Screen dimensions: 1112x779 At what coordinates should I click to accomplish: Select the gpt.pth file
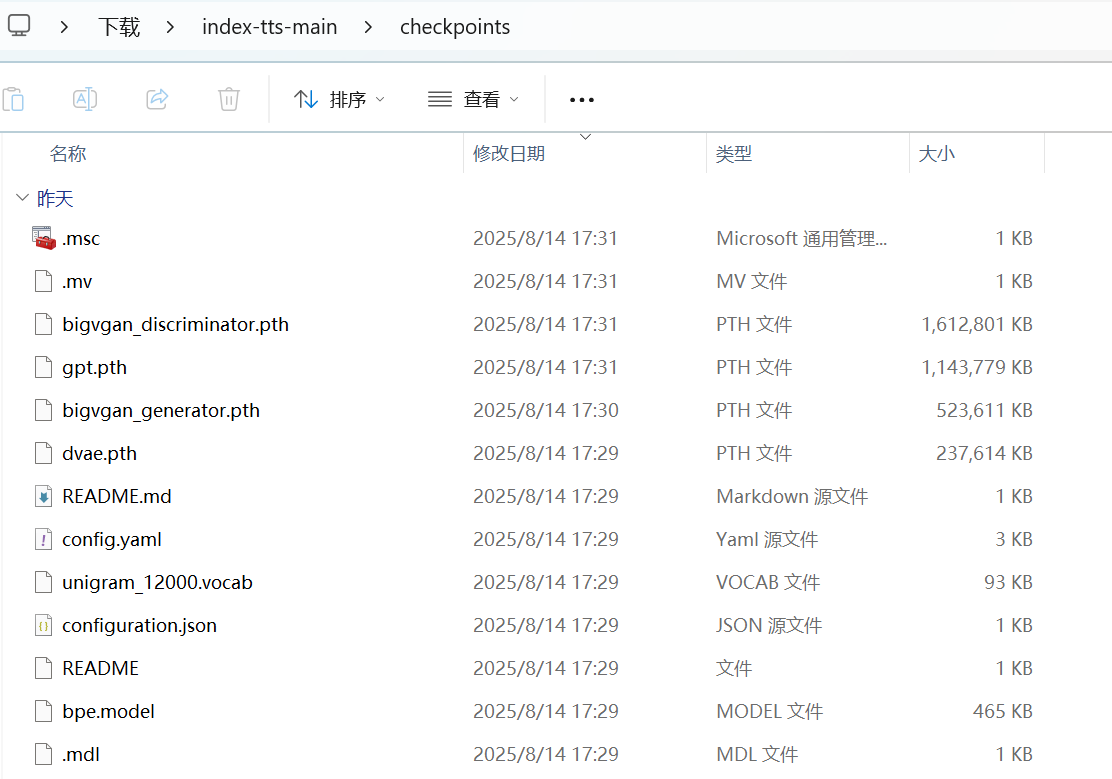94,367
